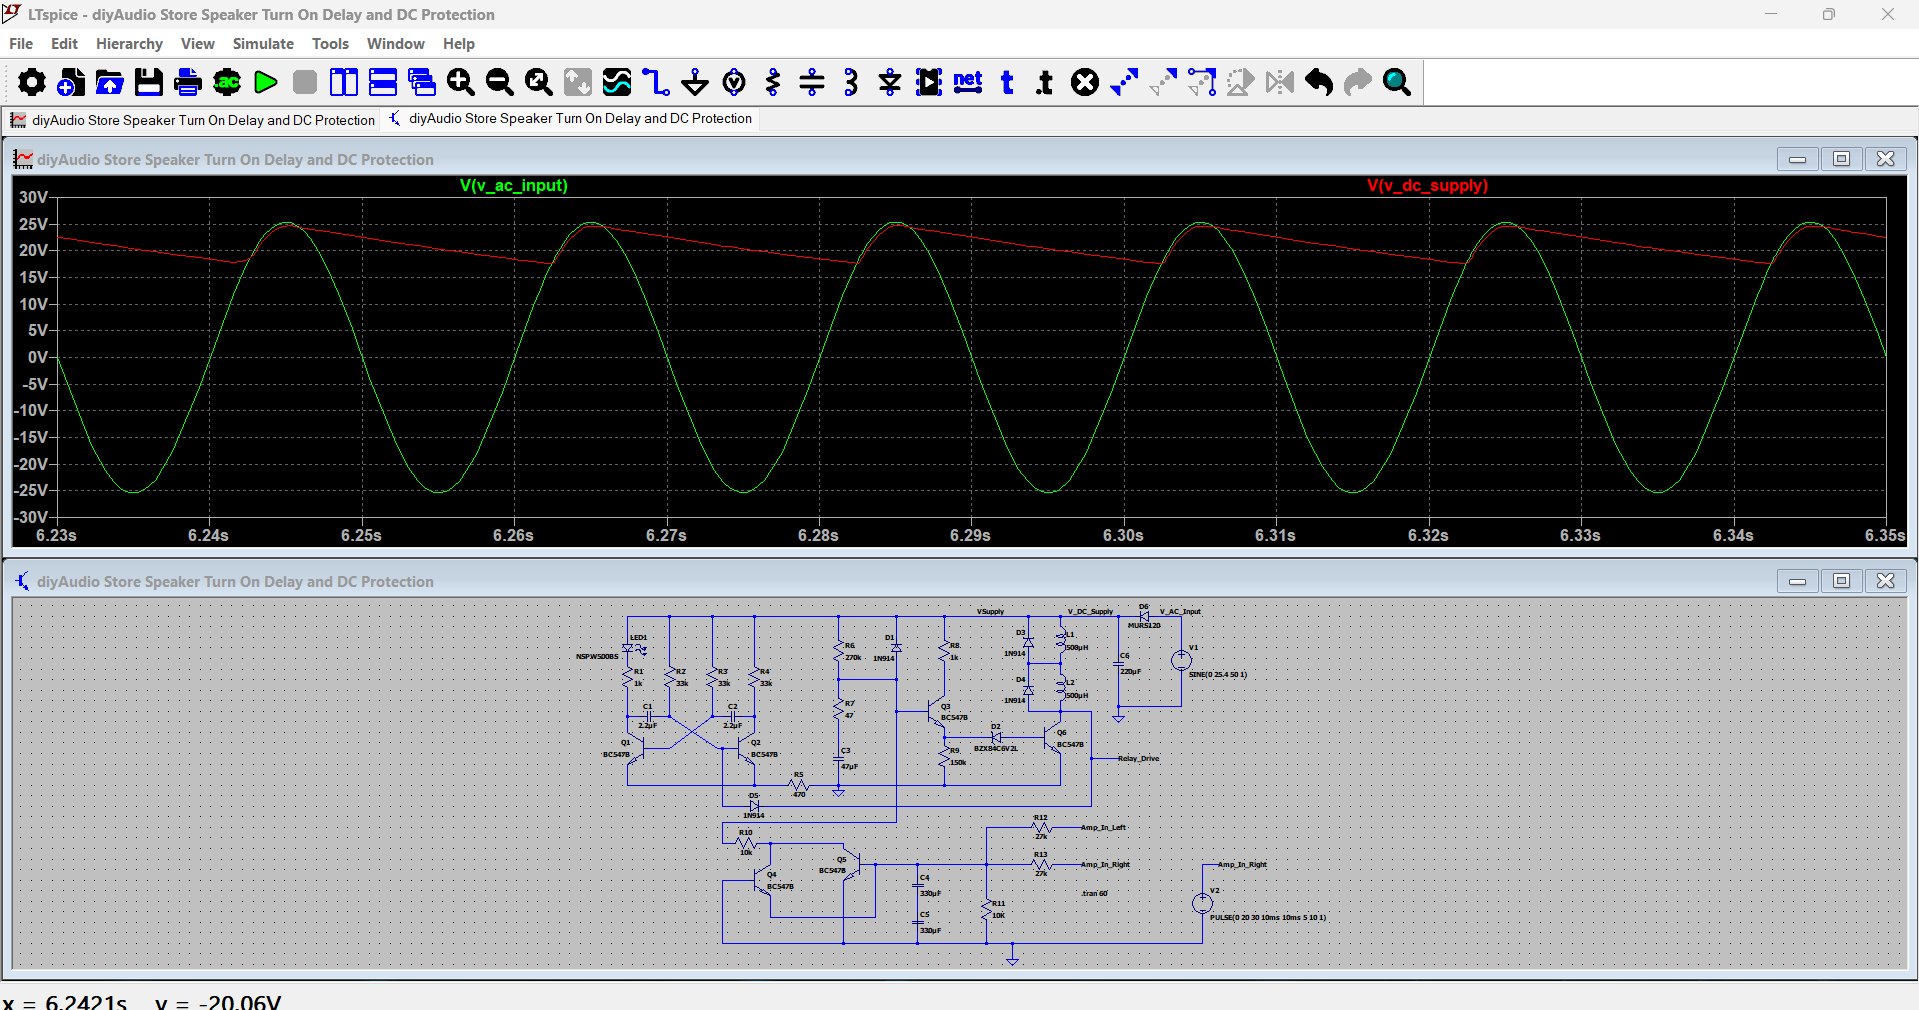Open the Hierarchy menu
Image resolution: width=1919 pixels, height=1010 pixels.
(x=129, y=44)
